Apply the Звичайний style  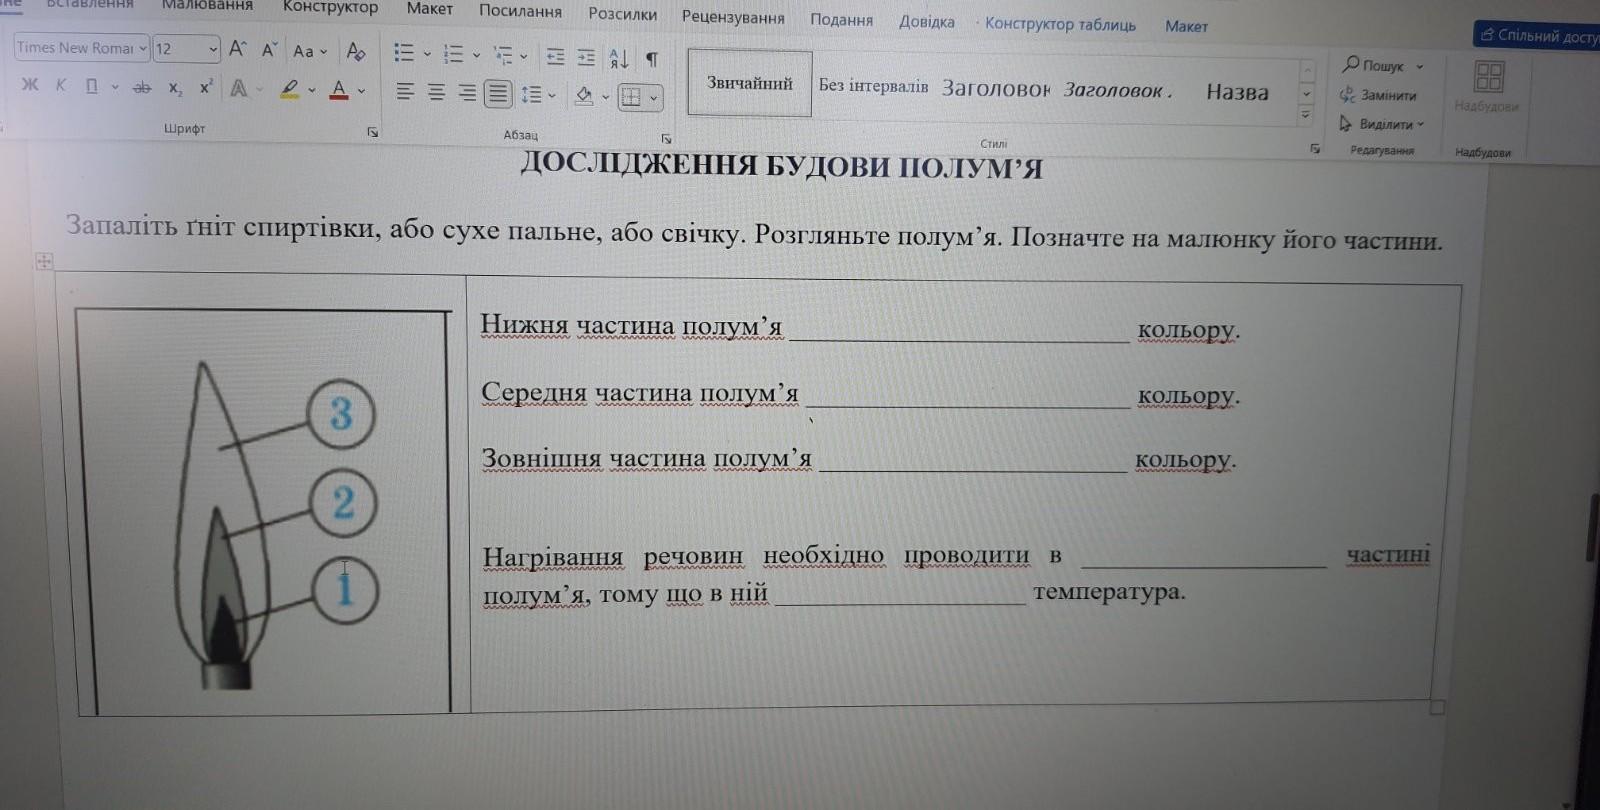(x=750, y=84)
